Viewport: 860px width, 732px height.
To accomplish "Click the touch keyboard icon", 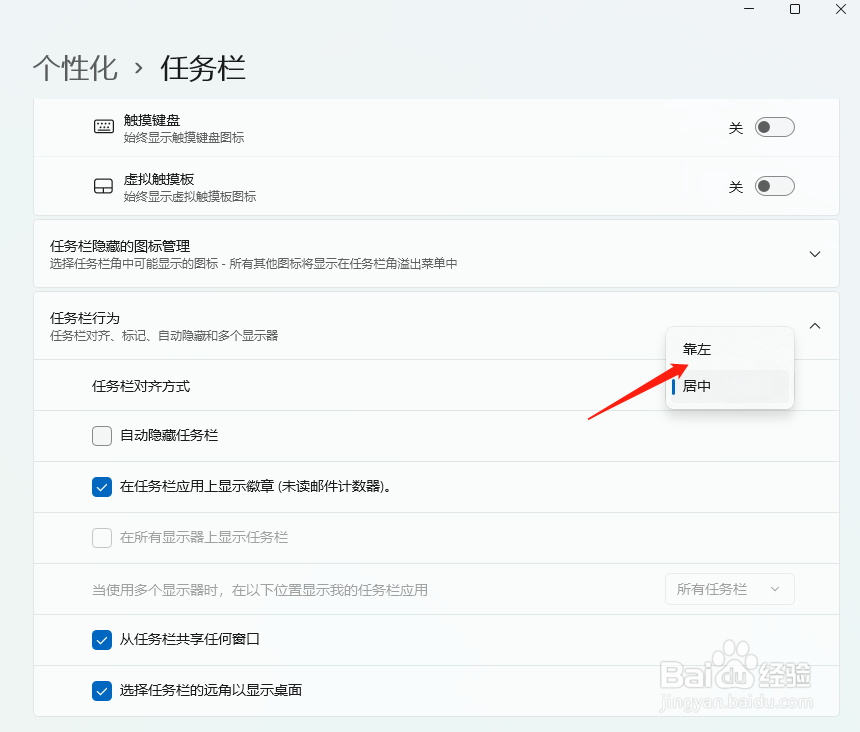I will 104,127.
